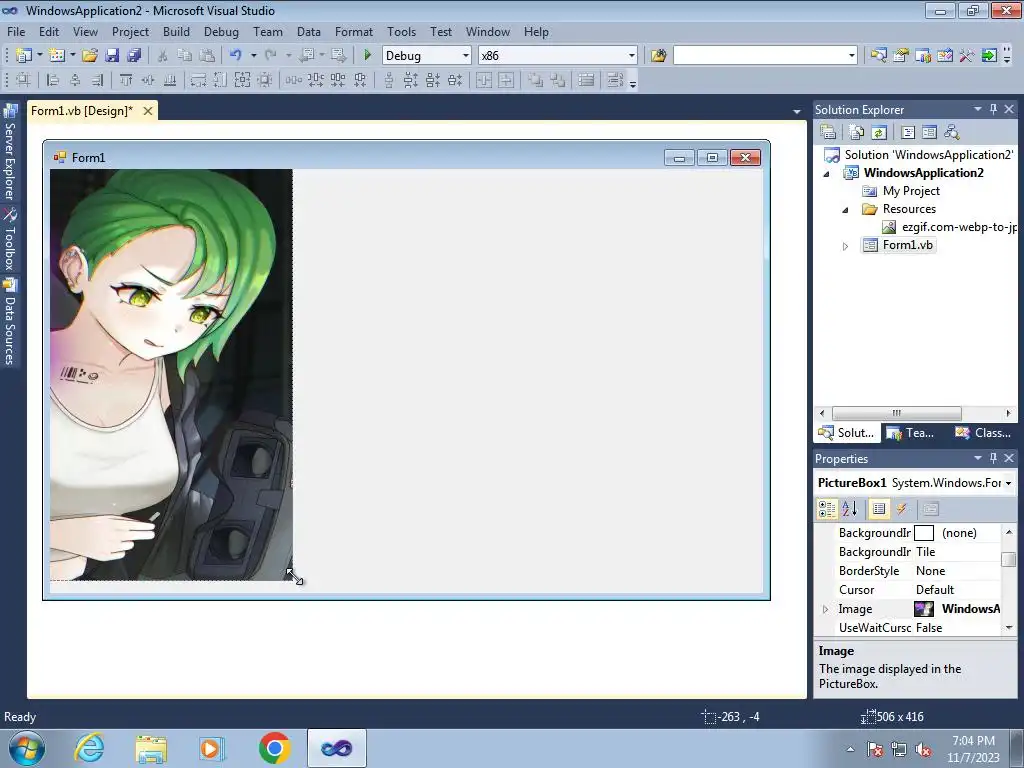This screenshot has height=768, width=1024.
Task: Toggle the Properties list button in Properties panel
Action: pyautogui.click(x=879, y=509)
